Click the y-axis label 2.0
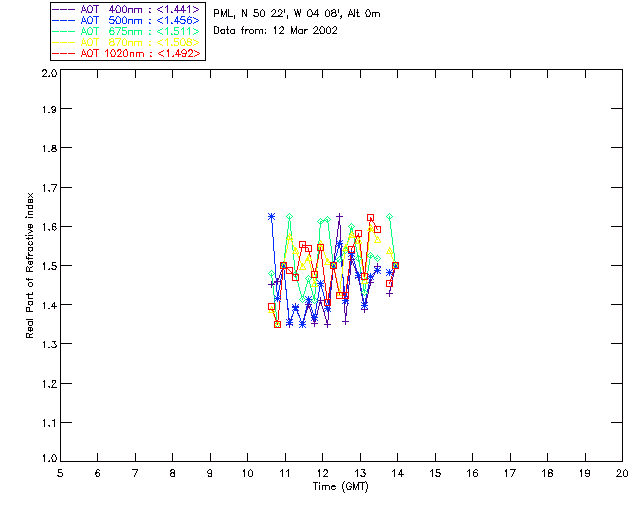The width and height of the screenshot is (640, 512). pos(49,73)
